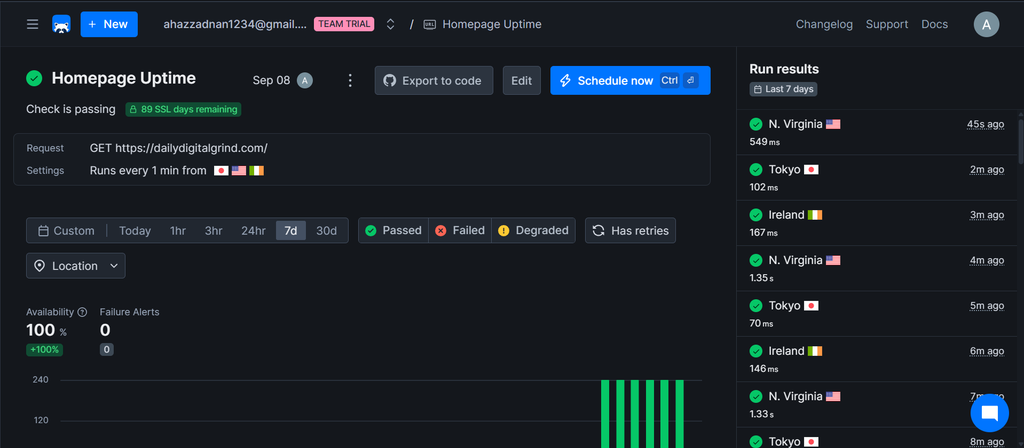Screen dimensions: 1024x448
Task: Open the three-dot more options menu
Action: (350, 80)
